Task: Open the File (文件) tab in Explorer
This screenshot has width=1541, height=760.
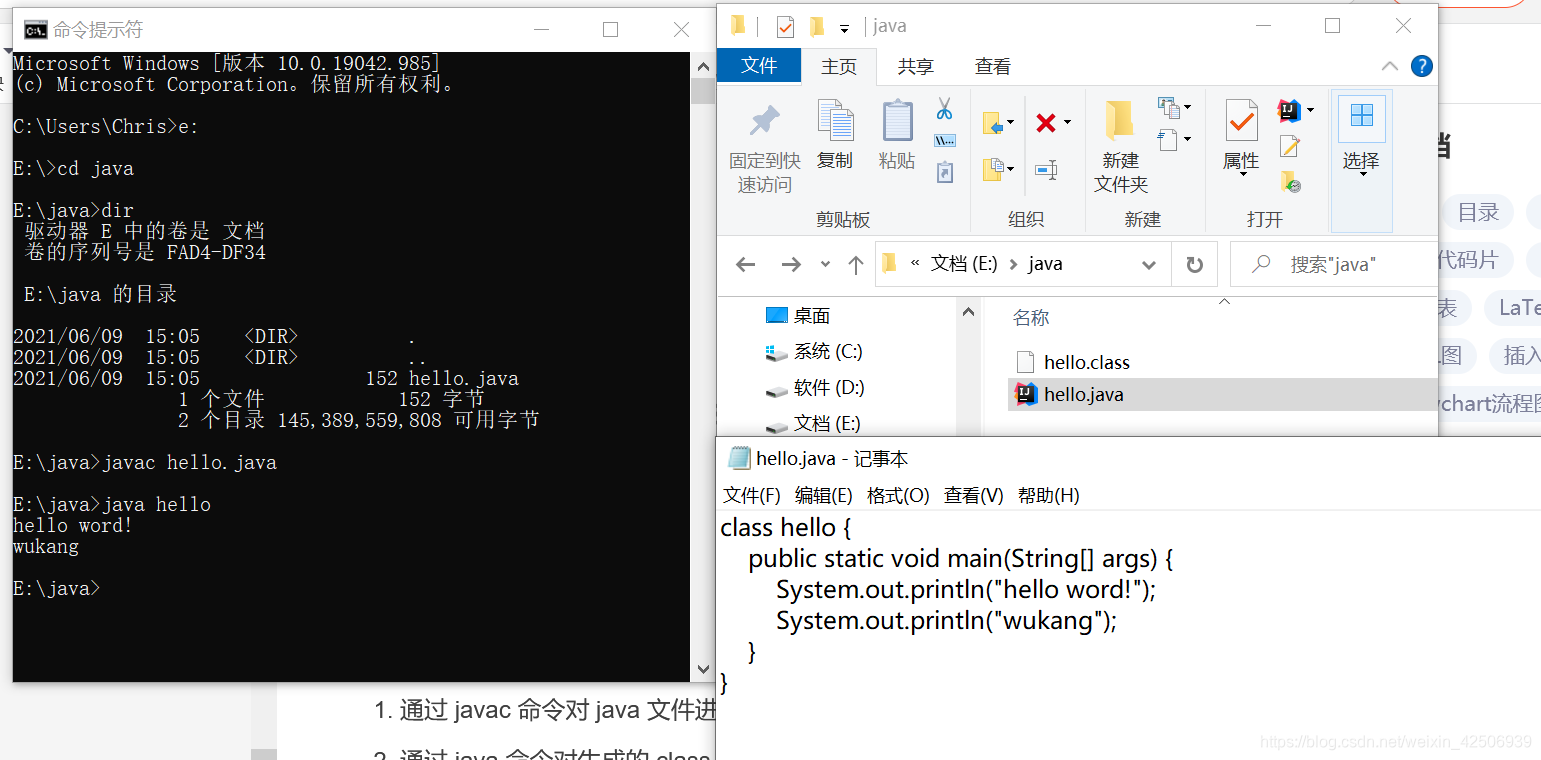Action: coord(759,66)
